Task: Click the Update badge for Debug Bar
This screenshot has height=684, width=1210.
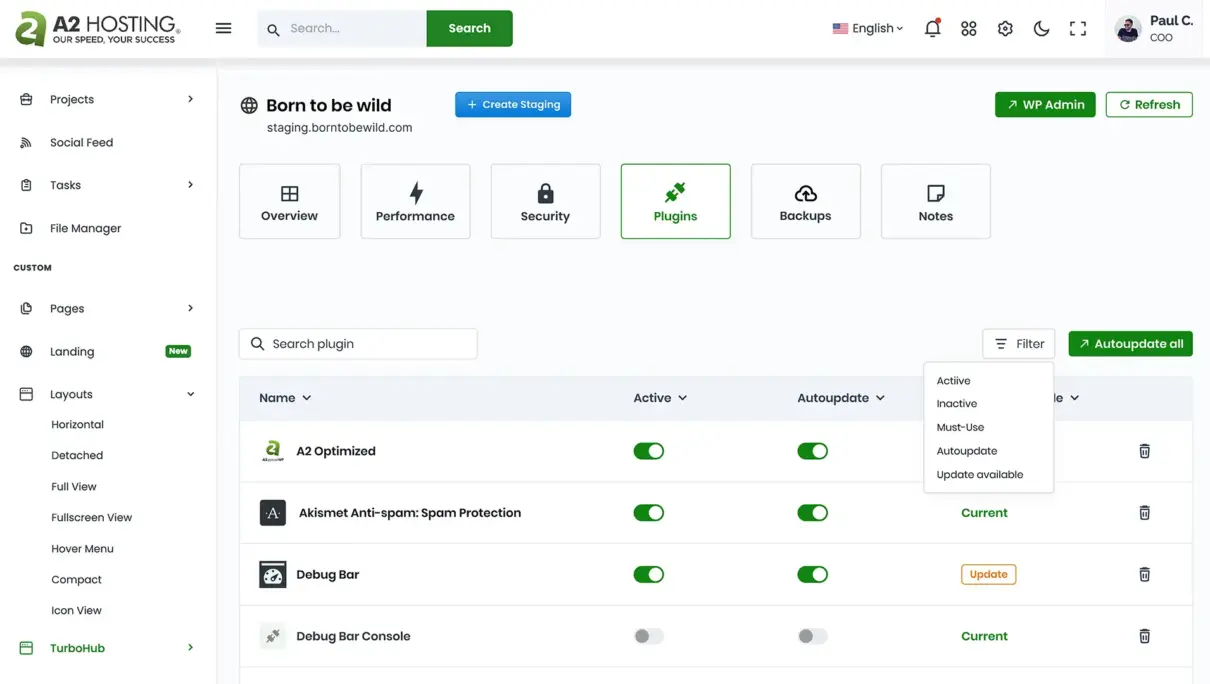Action: coord(988,575)
